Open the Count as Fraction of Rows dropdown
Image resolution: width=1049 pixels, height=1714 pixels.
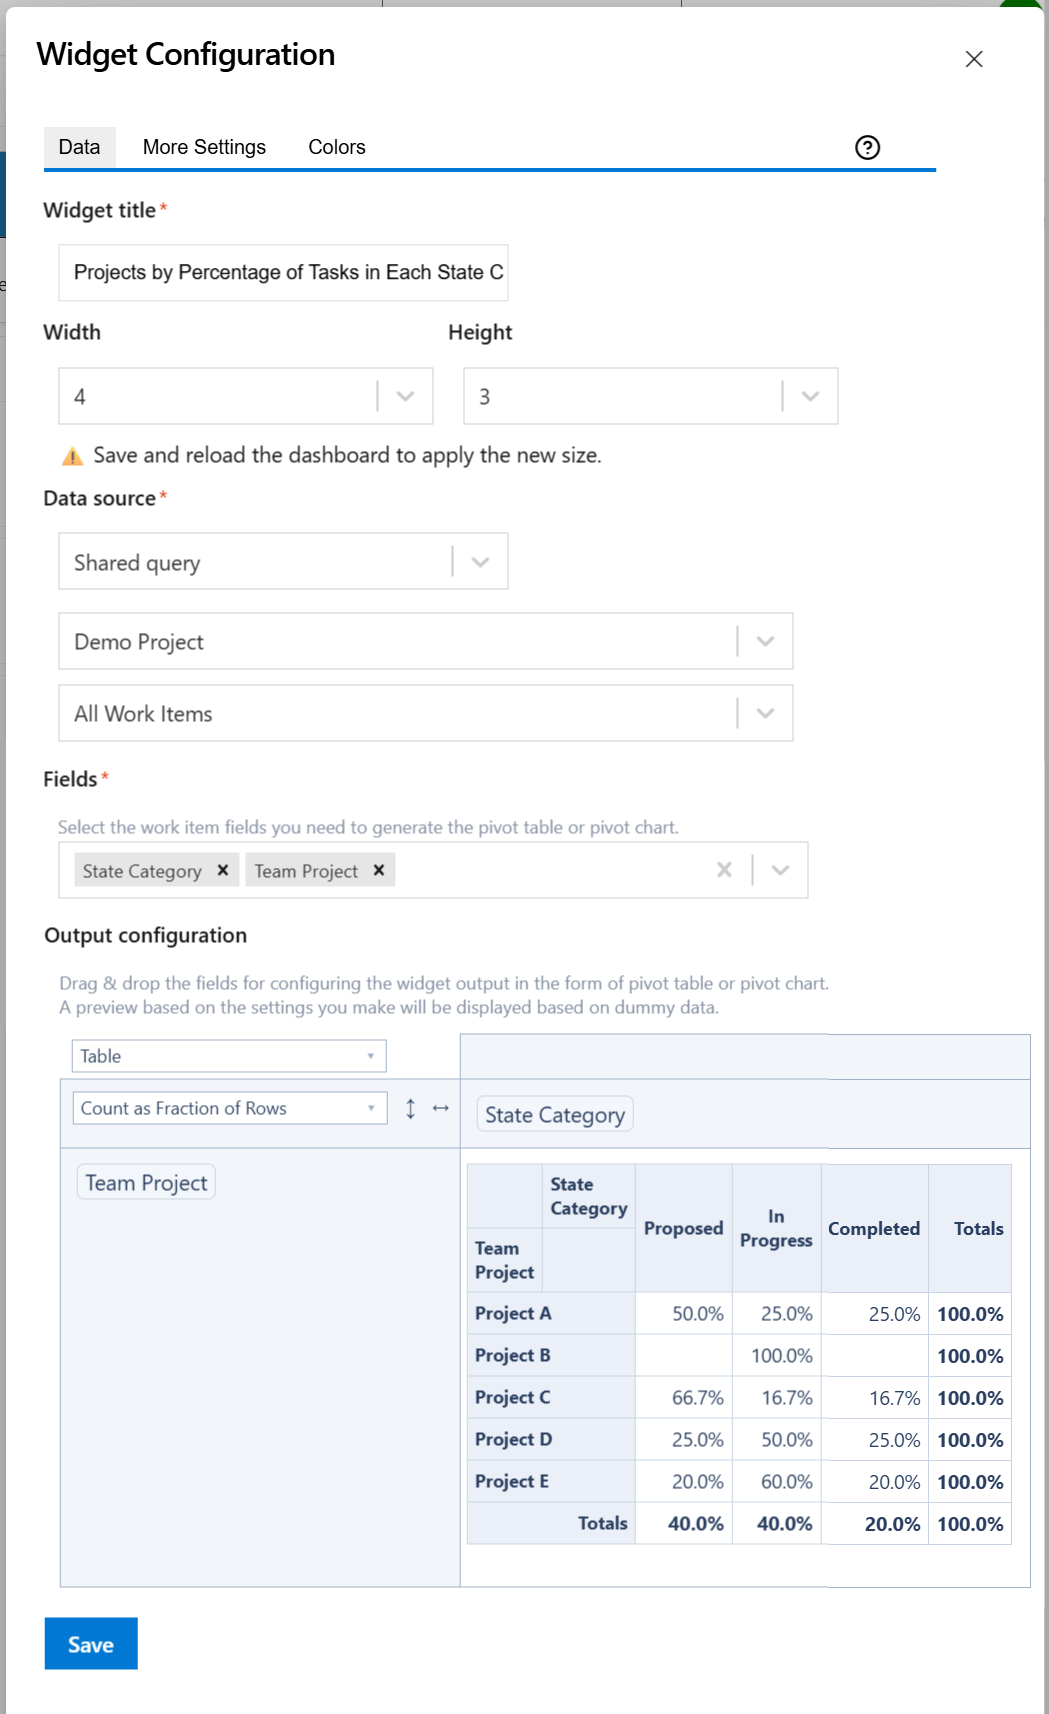[229, 1108]
